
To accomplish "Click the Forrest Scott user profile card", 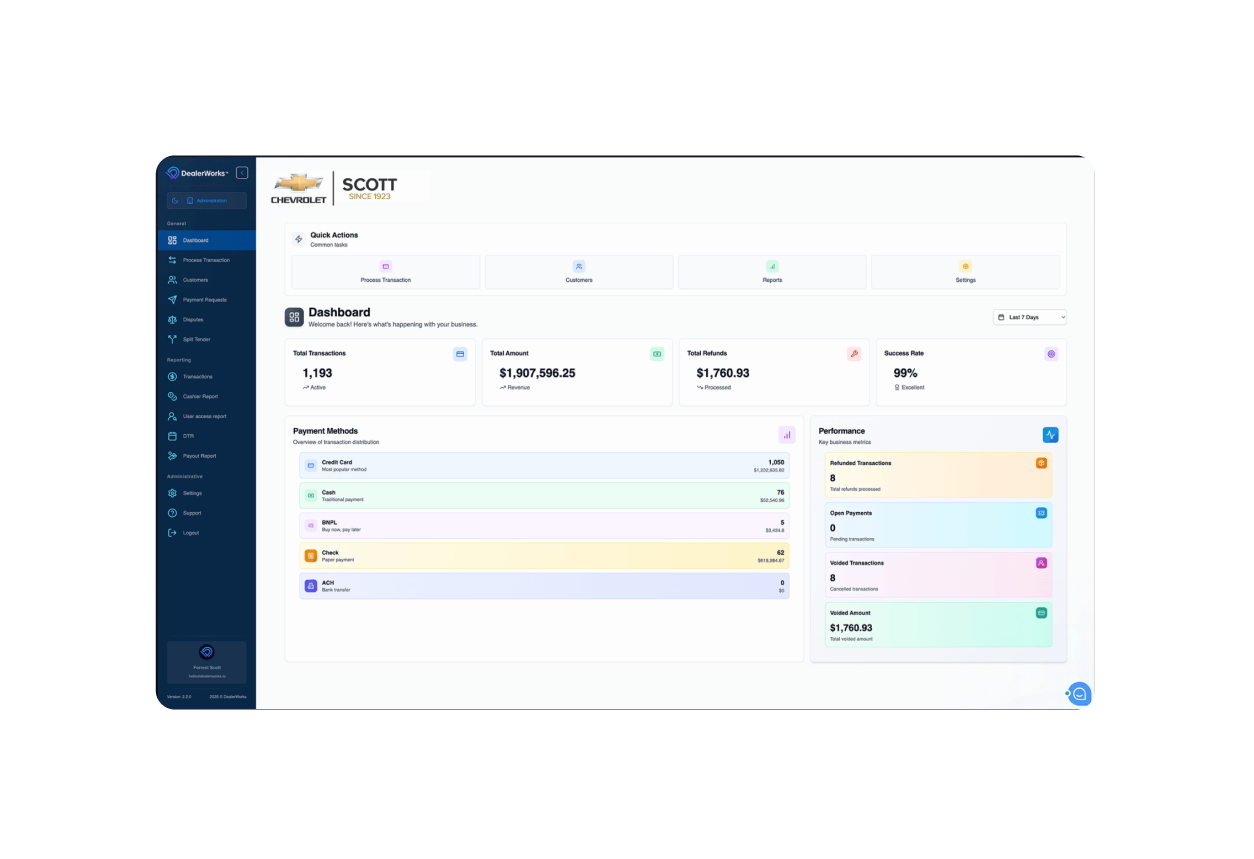I will coord(207,662).
